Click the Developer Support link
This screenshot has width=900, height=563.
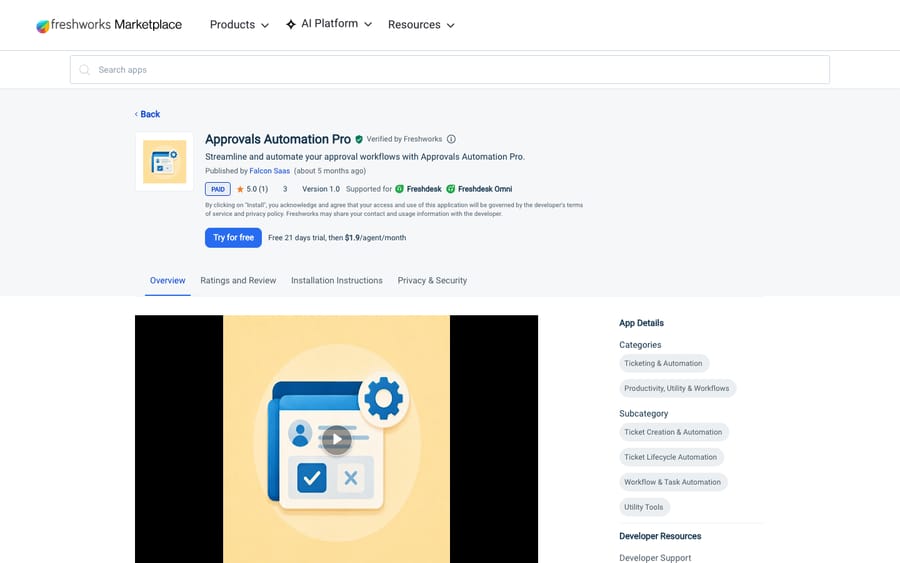[x=655, y=558]
